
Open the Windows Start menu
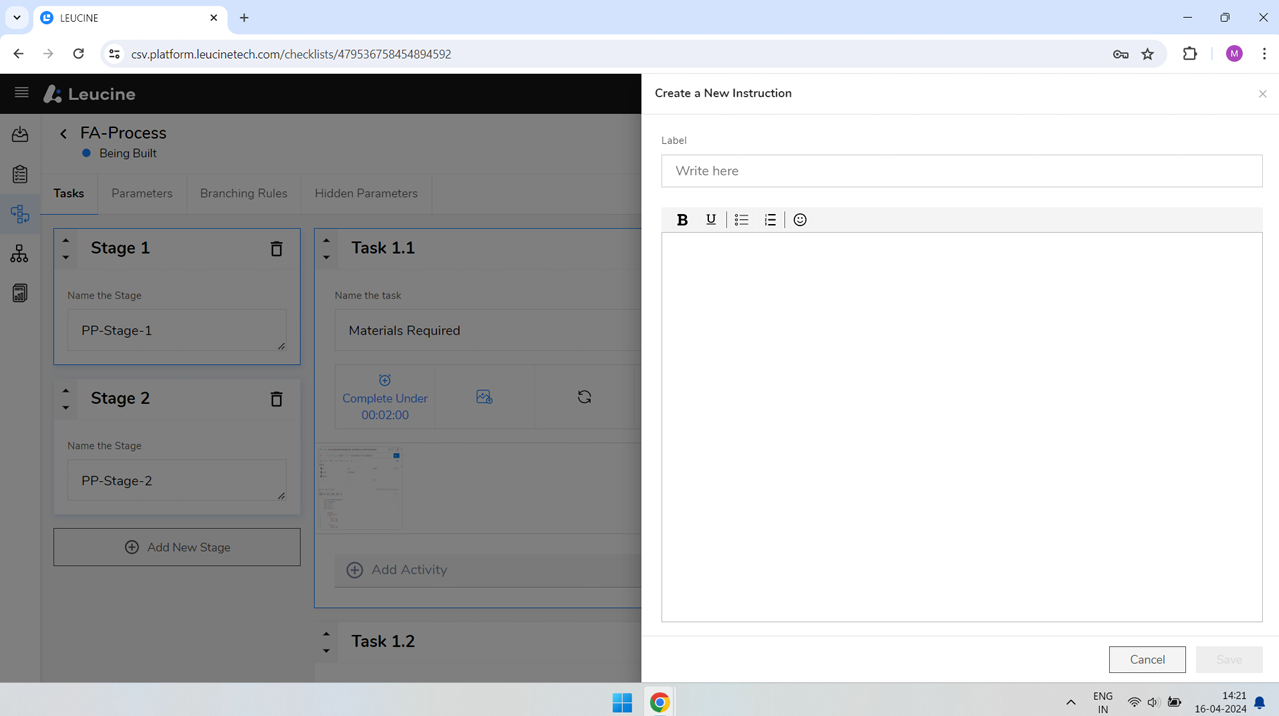[x=622, y=702]
